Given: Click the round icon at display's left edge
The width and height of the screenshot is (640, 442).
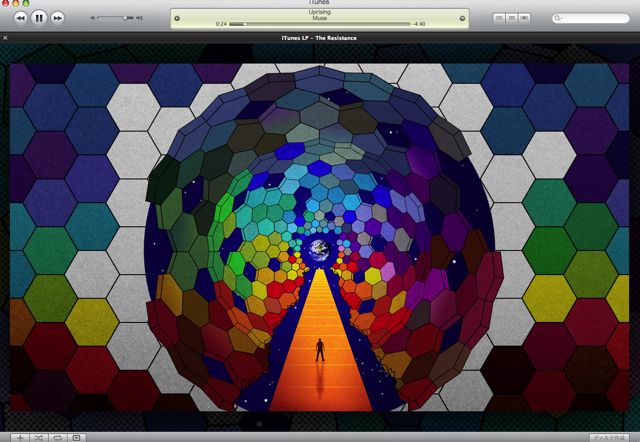Looking at the screenshot, I should click(x=177, y=18).
